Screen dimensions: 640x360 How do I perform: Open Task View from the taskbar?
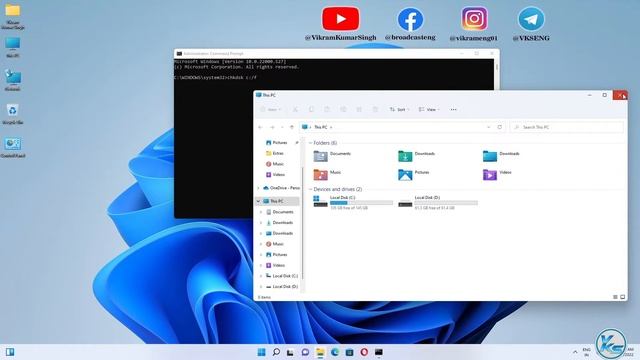(290, 352)
